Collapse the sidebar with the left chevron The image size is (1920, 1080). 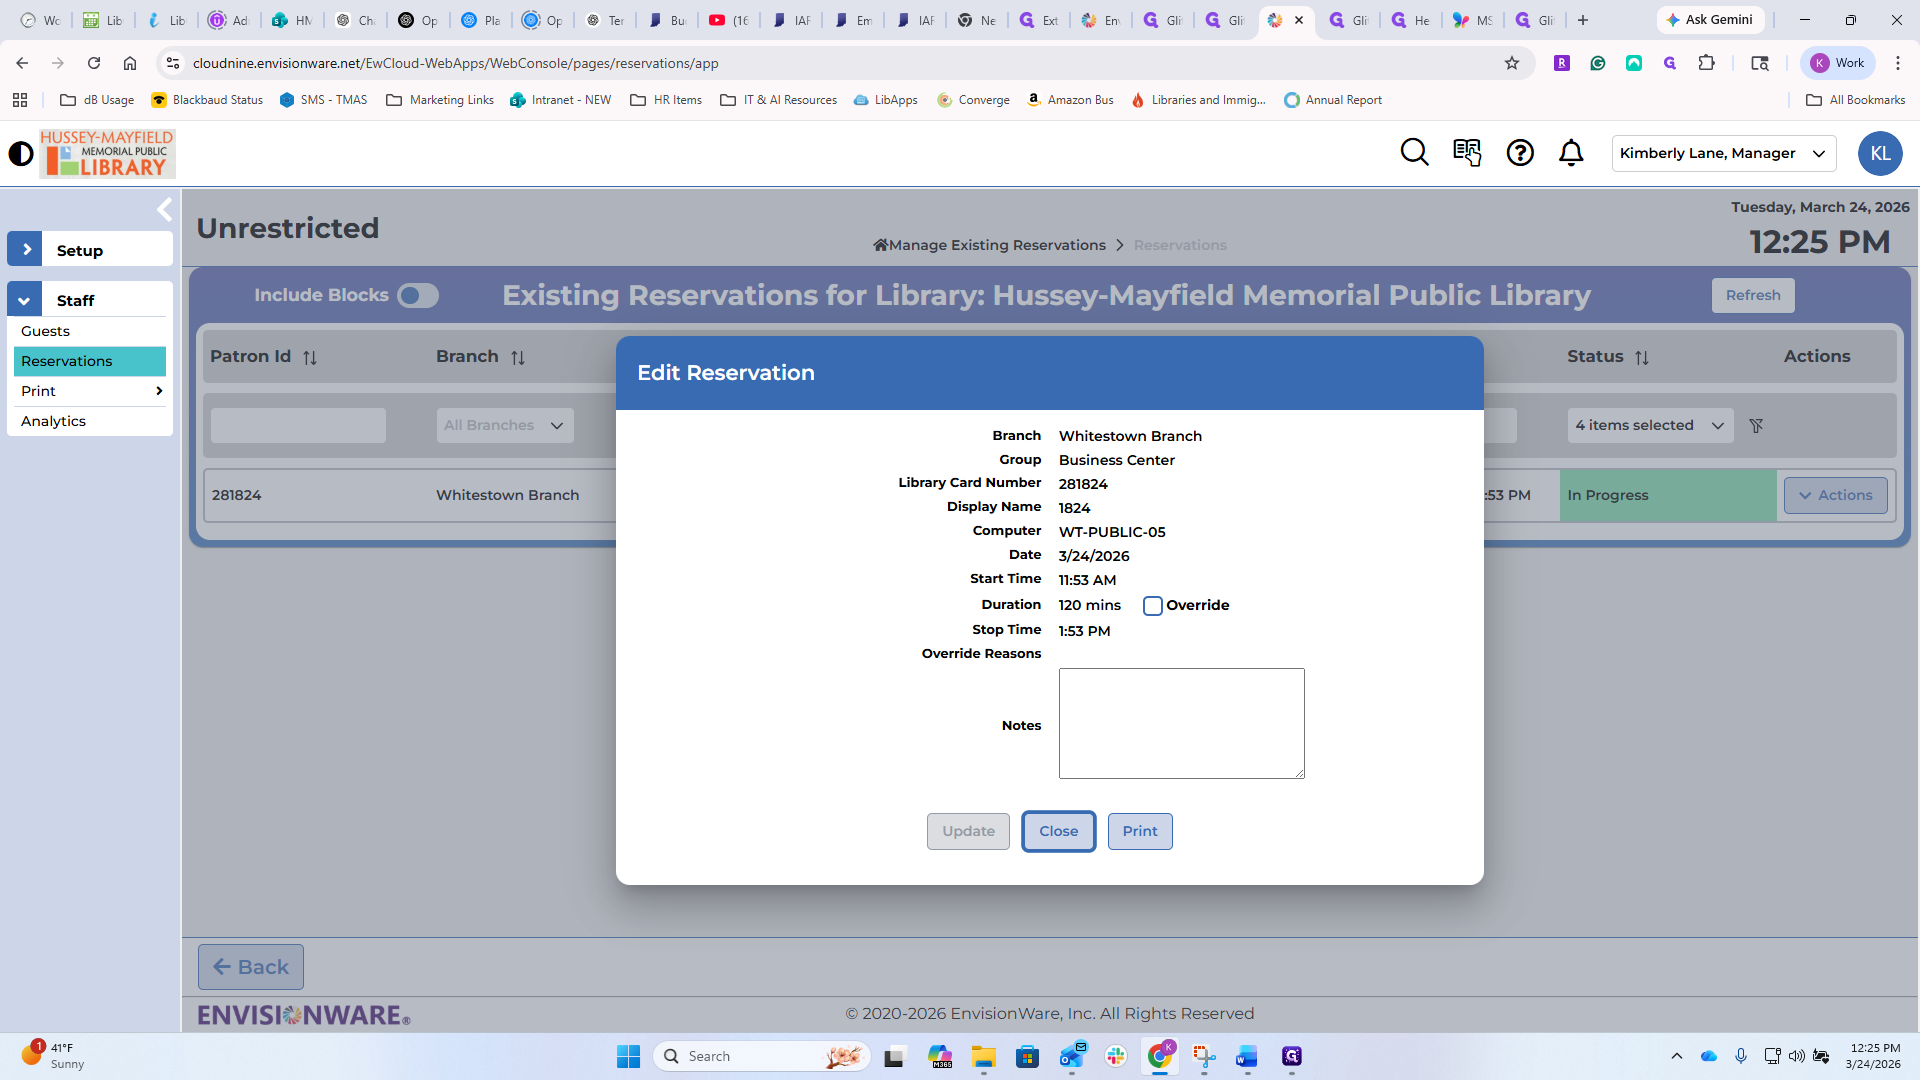(x=164, y=209)
